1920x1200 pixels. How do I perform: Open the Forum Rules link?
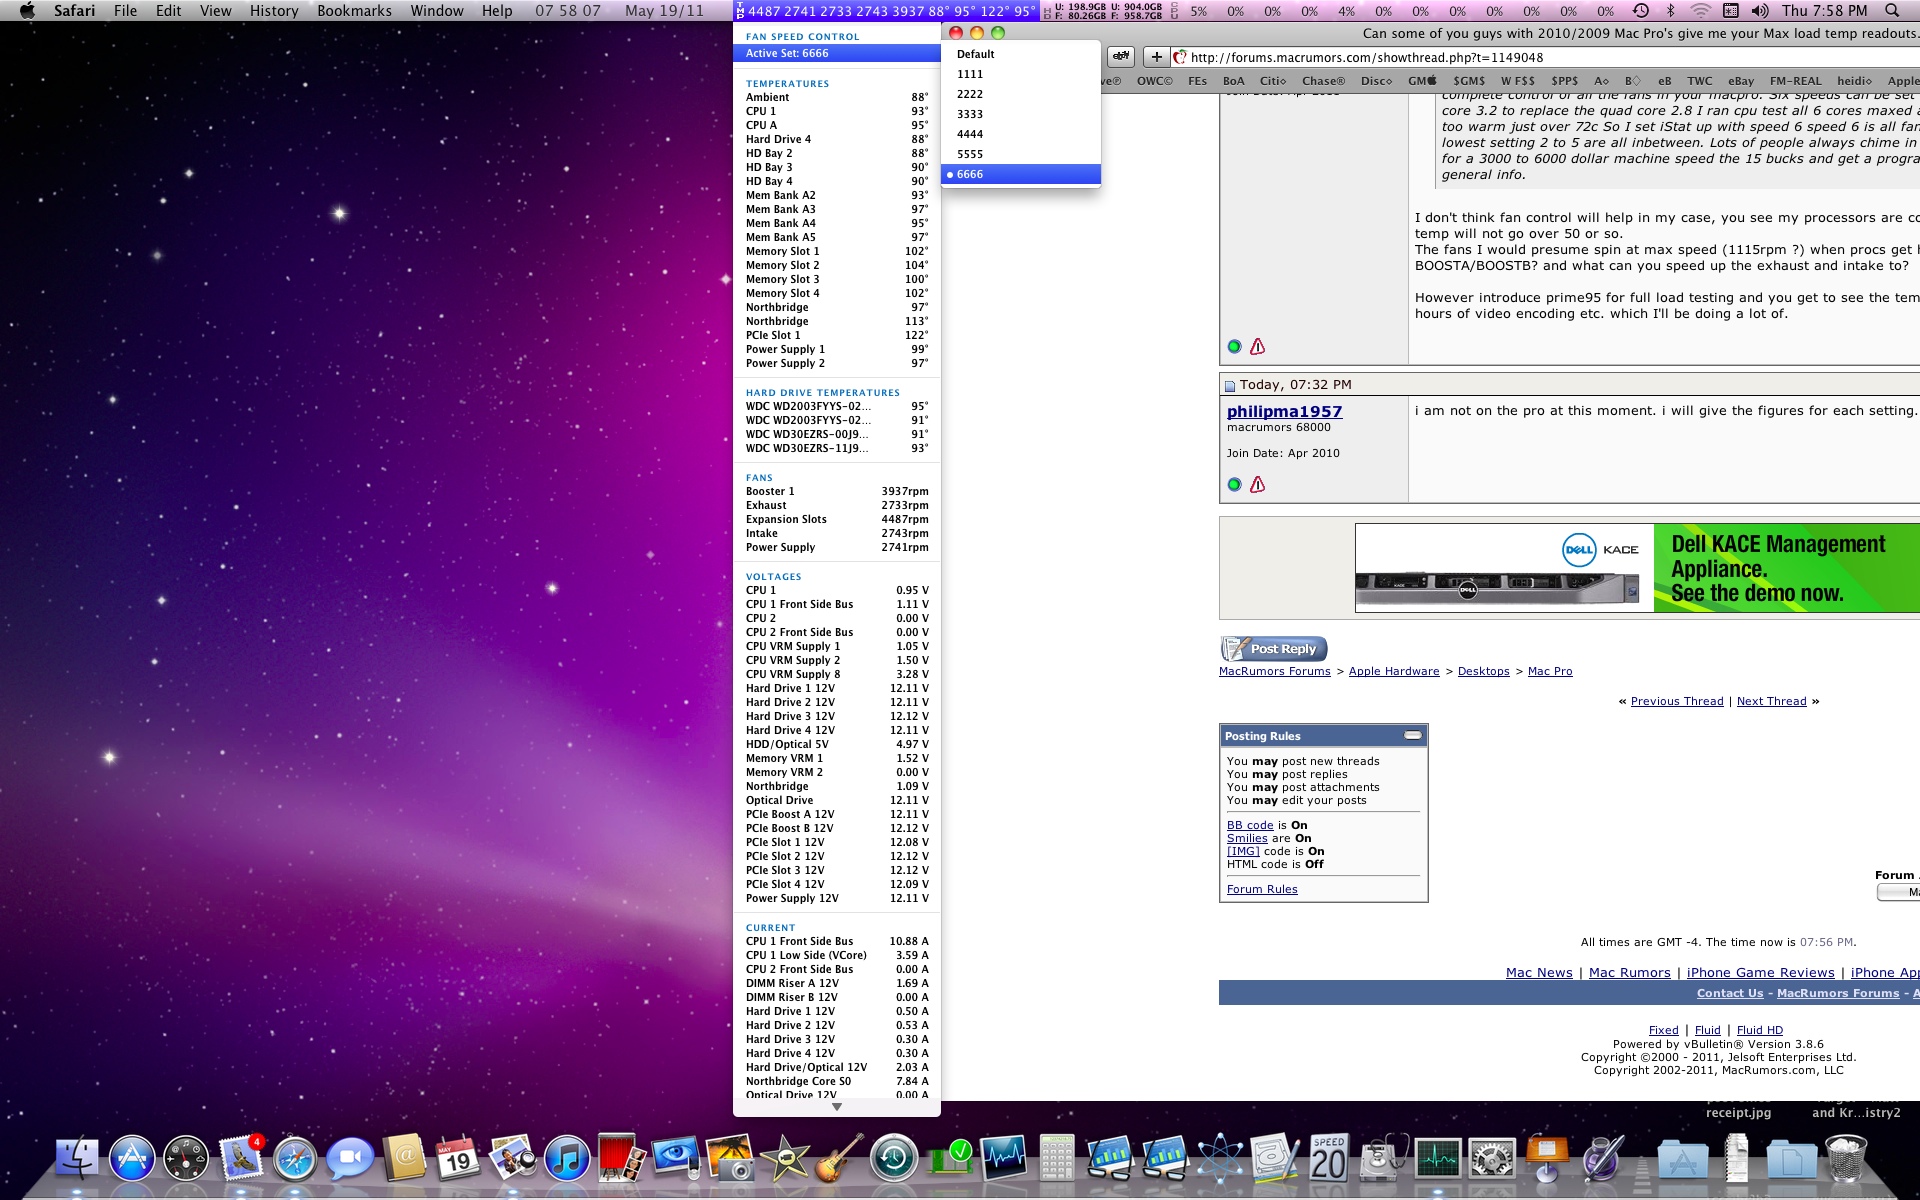tap(1262, 889)
